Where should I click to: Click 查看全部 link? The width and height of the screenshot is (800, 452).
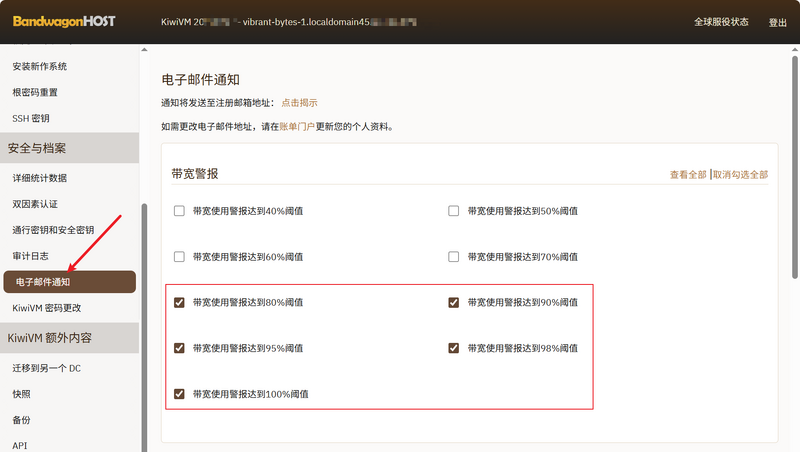pyautogui.click(x=688, y=175)
